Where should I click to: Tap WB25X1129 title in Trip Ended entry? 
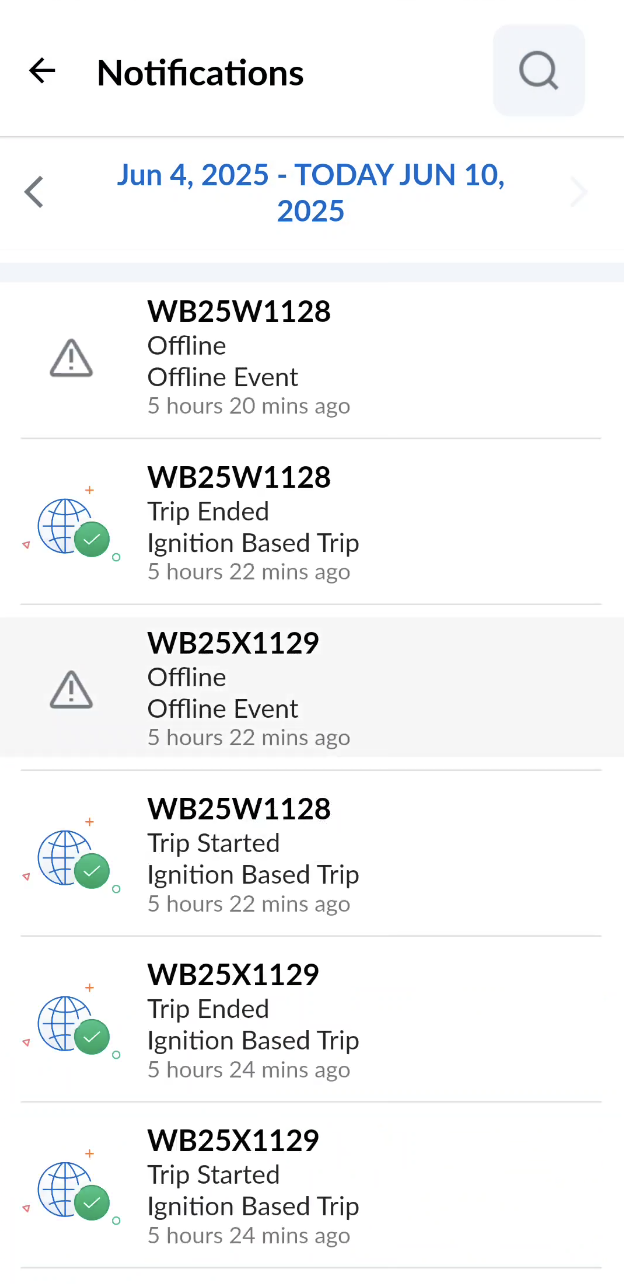(233, 975)
